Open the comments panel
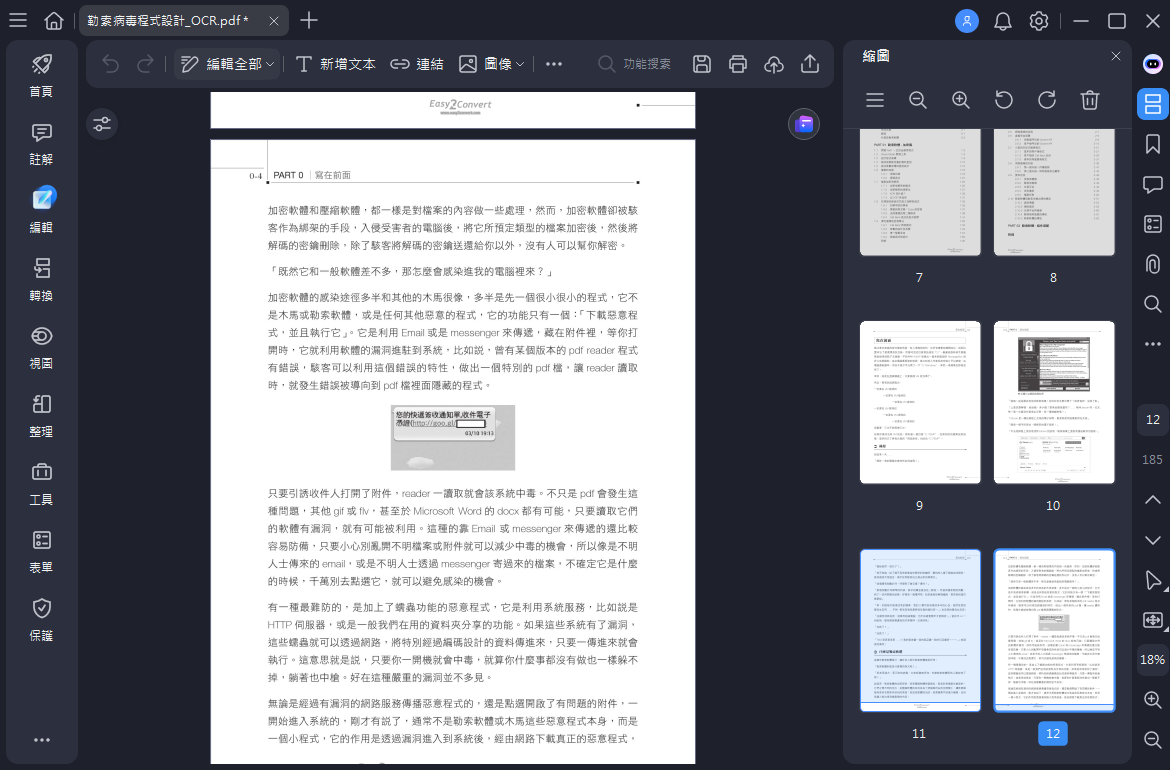 pos(1153,184)
